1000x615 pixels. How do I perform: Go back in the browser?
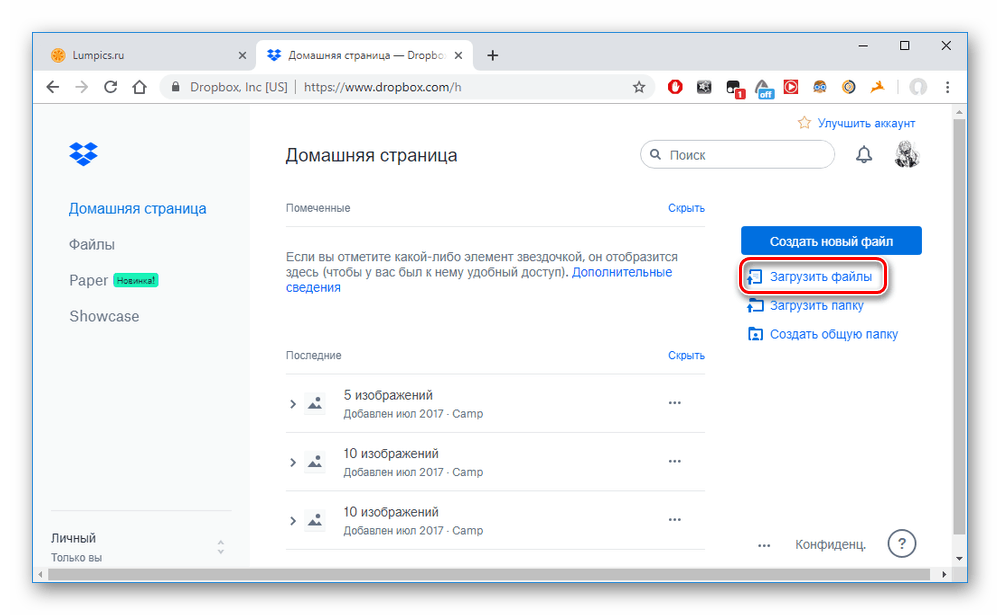(x=53, y=87)
